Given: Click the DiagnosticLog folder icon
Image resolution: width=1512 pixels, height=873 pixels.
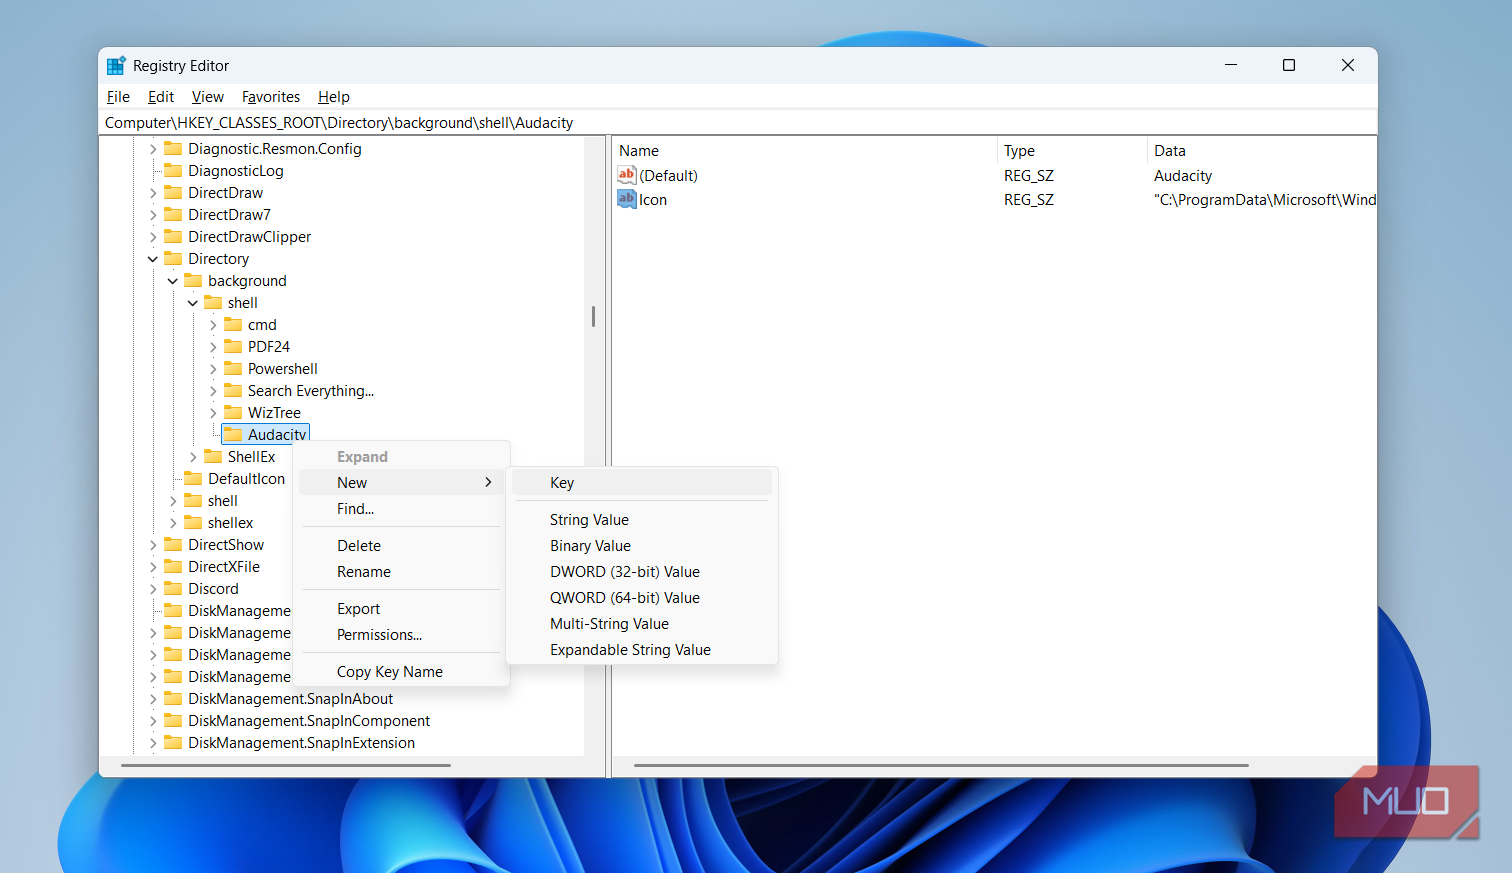Looking at the screenshot, I should (173, 170).
